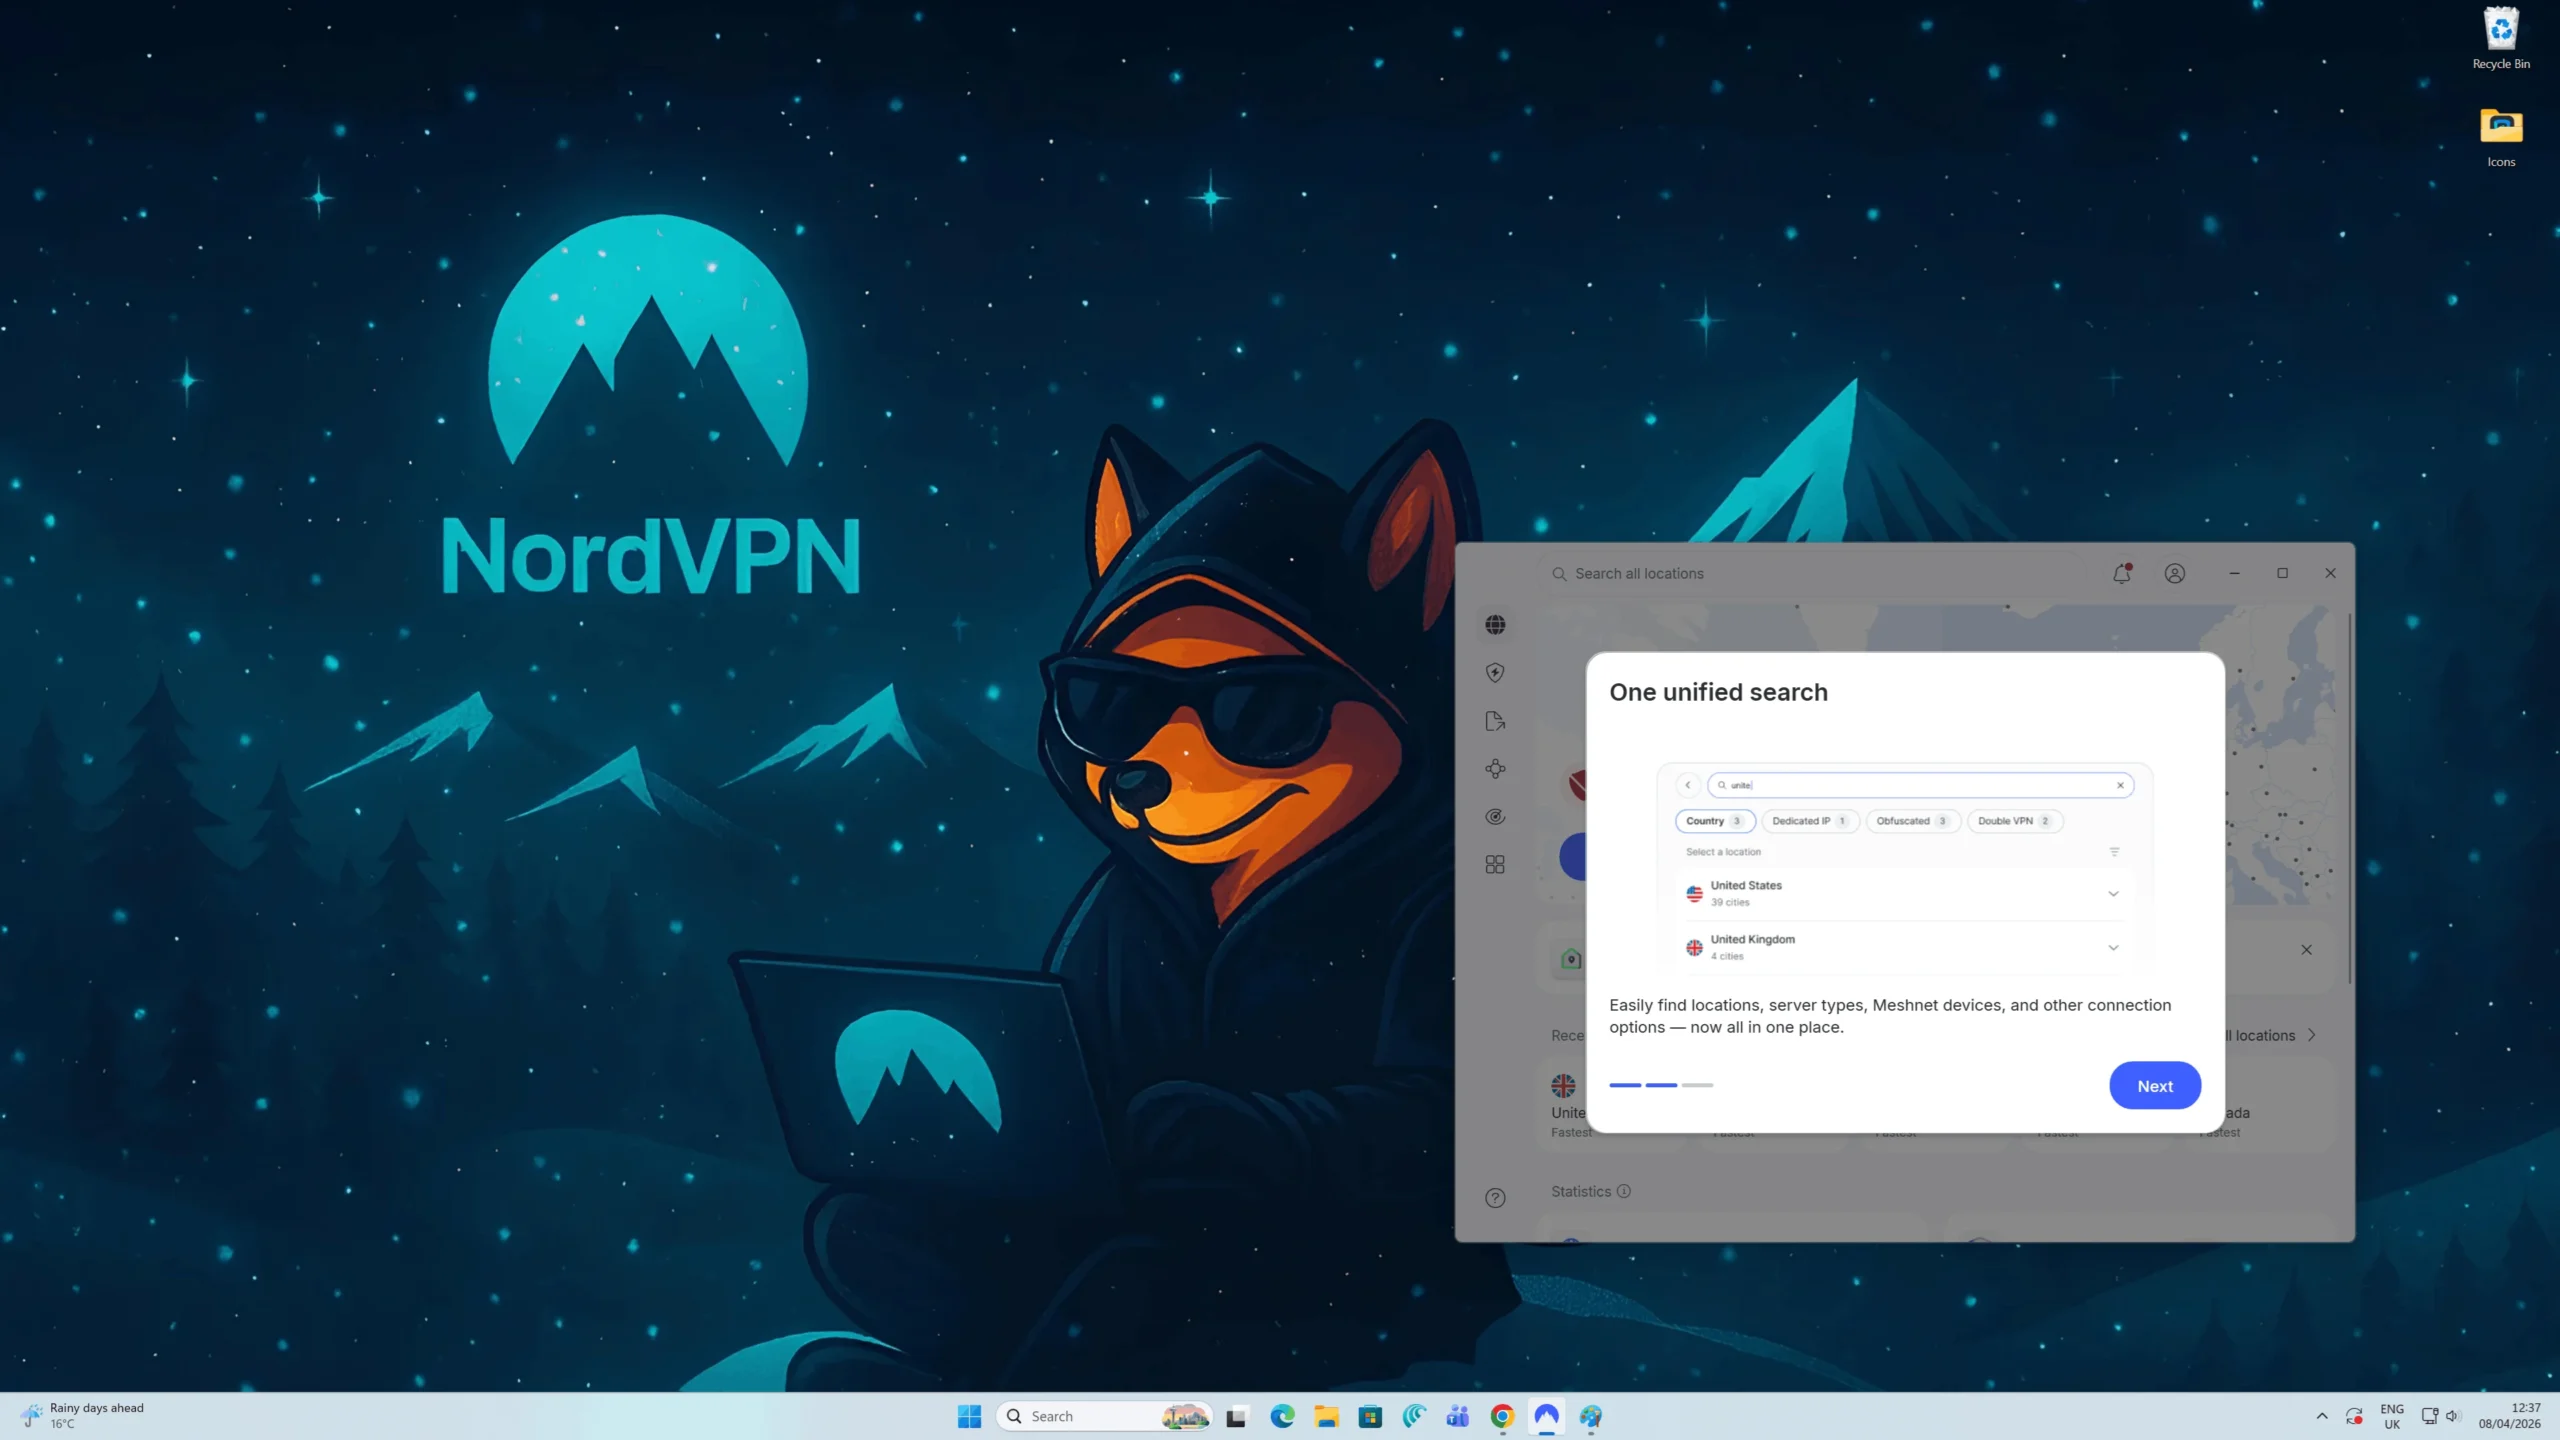Open the volume speaker tray icon
The height and width of the screenshot is (1440, 2560).
point(2452,1416)
